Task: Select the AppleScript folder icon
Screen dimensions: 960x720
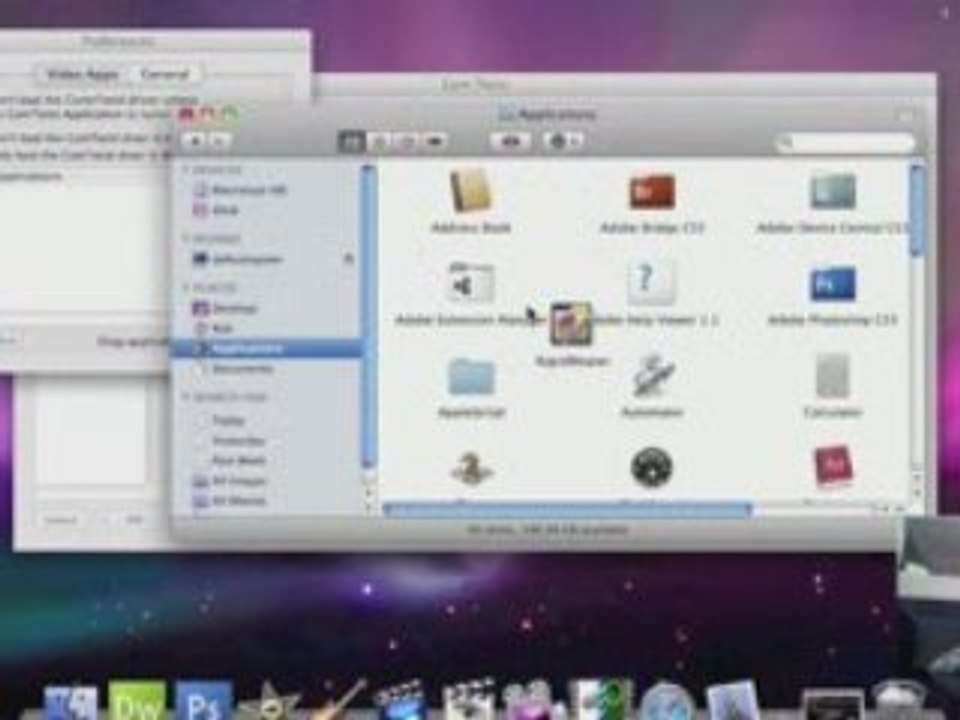Action: pyautogui.click(x=471, y=377)
